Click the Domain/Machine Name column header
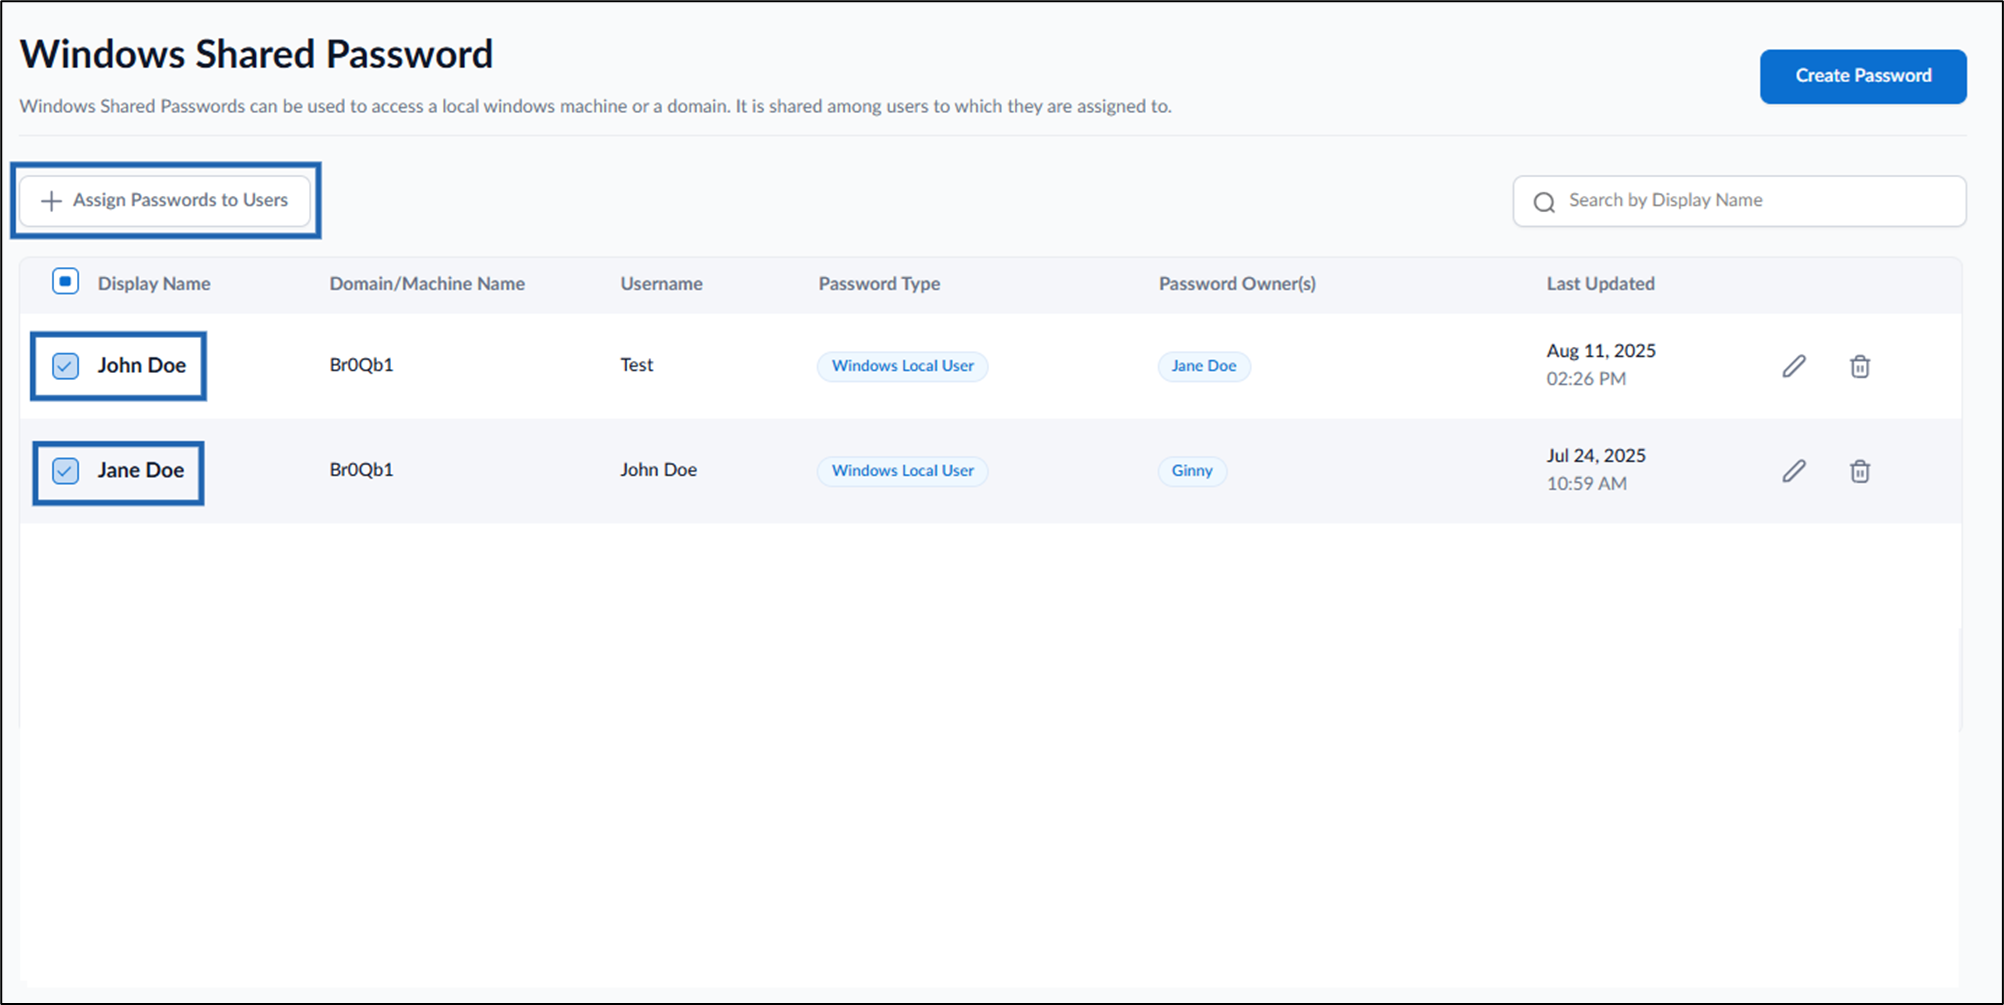This screenshot has width=2004, height=1005. (x=427, y=284)
